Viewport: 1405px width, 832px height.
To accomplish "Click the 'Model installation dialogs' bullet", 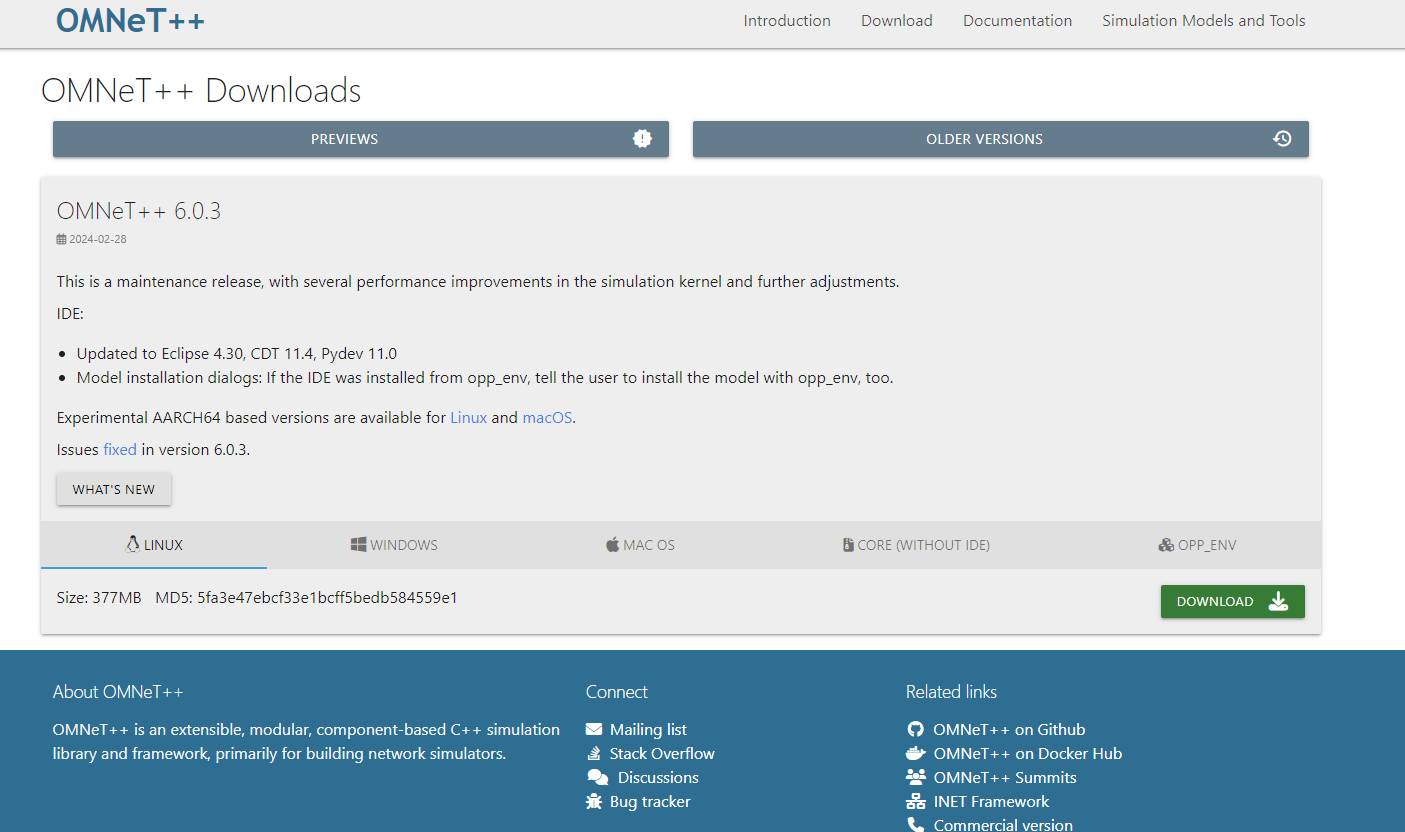I will pos(485,378).
